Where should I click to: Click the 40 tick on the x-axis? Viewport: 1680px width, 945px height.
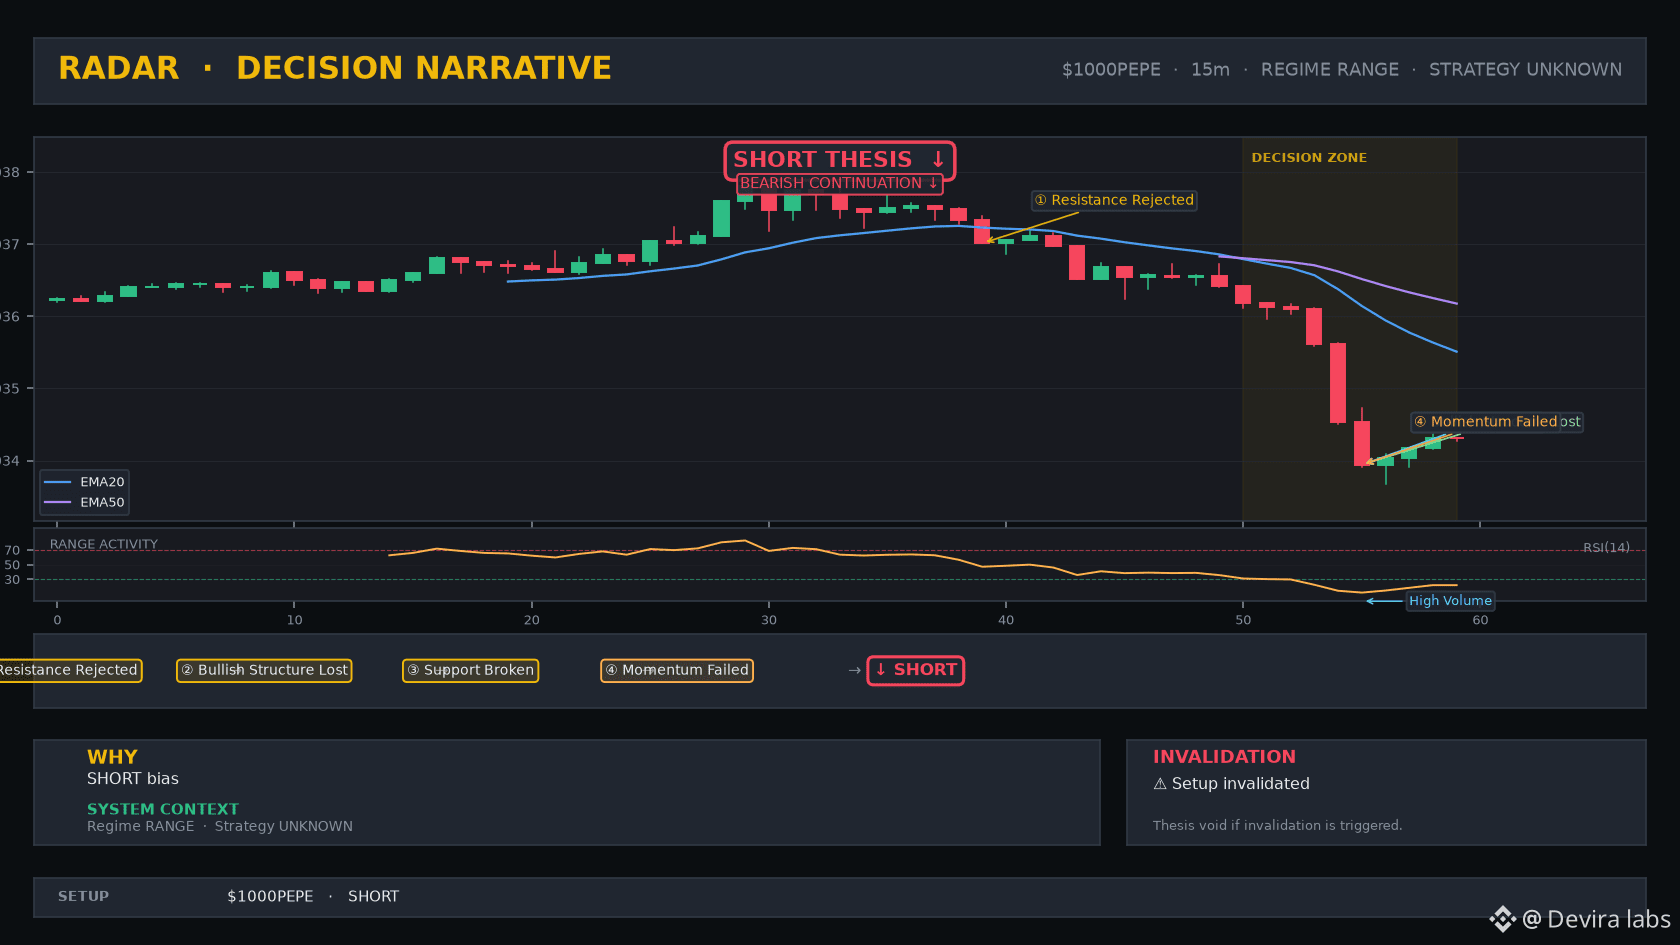(x=1006, y=620)
